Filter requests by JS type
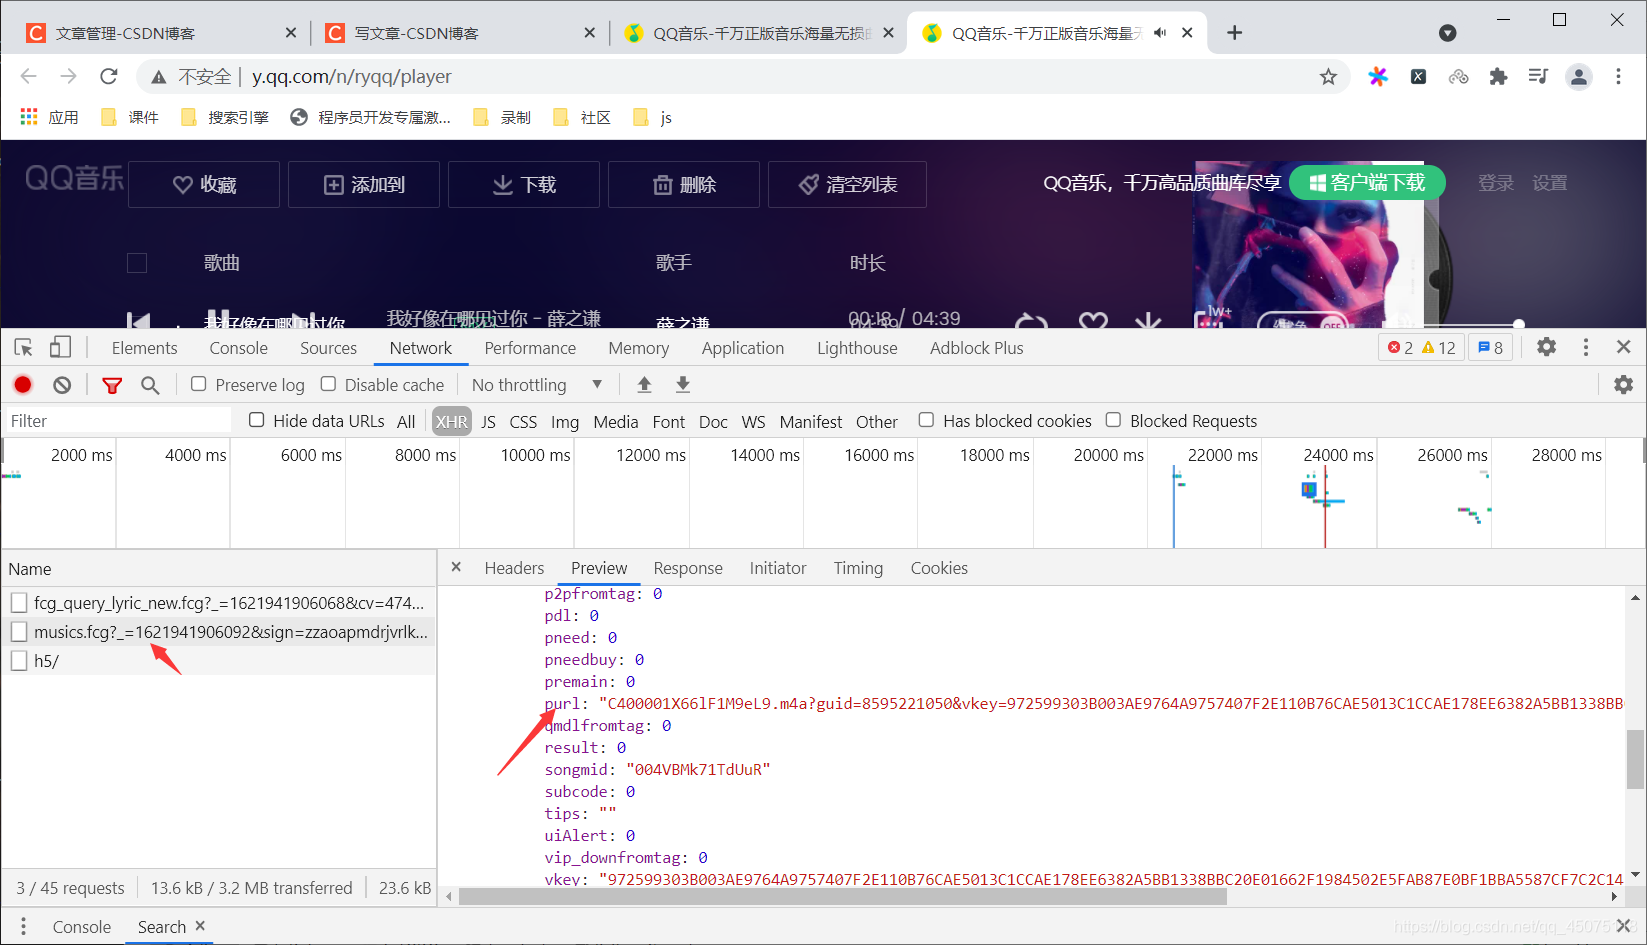 (488, 422)
